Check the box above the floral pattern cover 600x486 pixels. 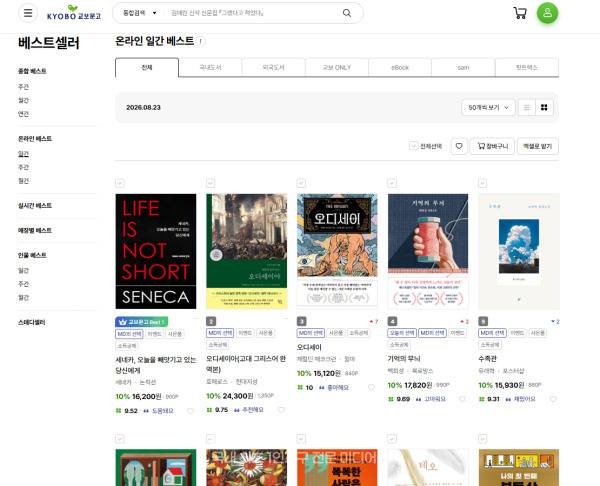(x=210, y=439)
